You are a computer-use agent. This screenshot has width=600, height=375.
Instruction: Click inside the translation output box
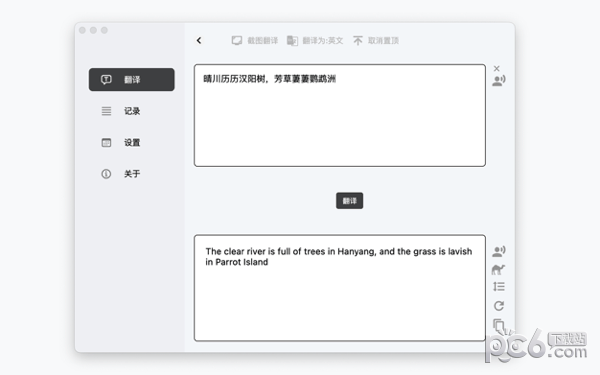[340, 288]
